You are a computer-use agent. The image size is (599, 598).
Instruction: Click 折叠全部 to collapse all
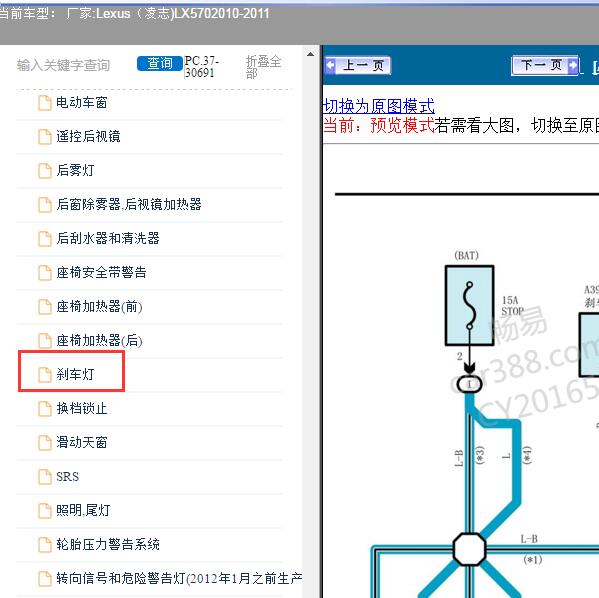[x=263, y=67]
